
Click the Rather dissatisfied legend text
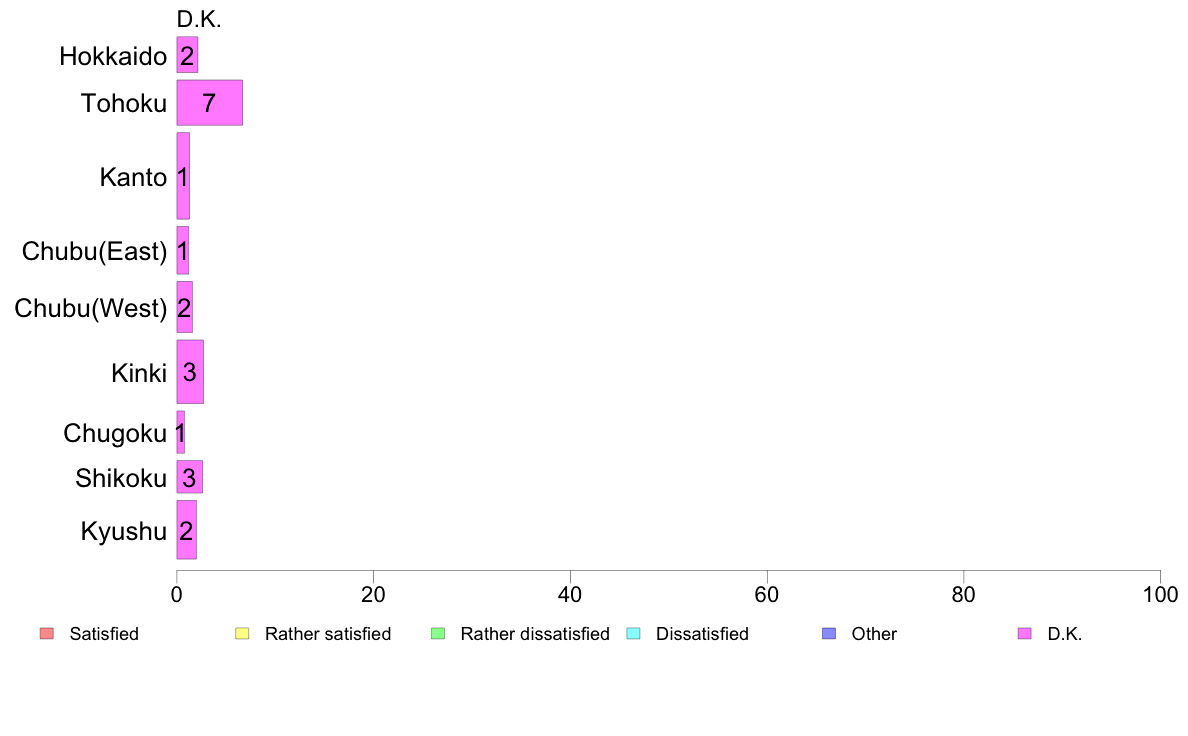[535, 634]
